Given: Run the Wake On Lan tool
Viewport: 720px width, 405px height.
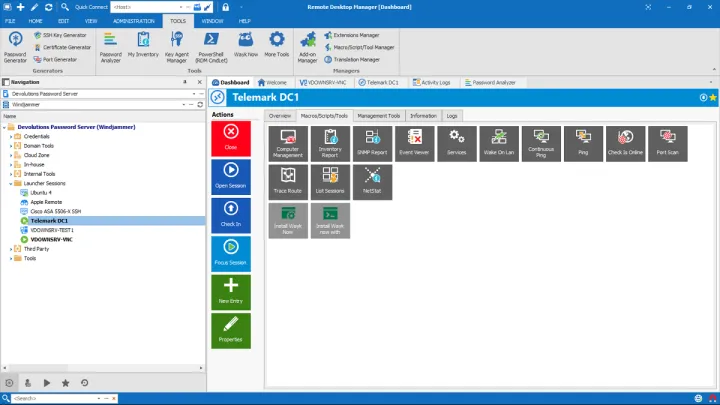Looking at the screenshot, I should (499, 143).
